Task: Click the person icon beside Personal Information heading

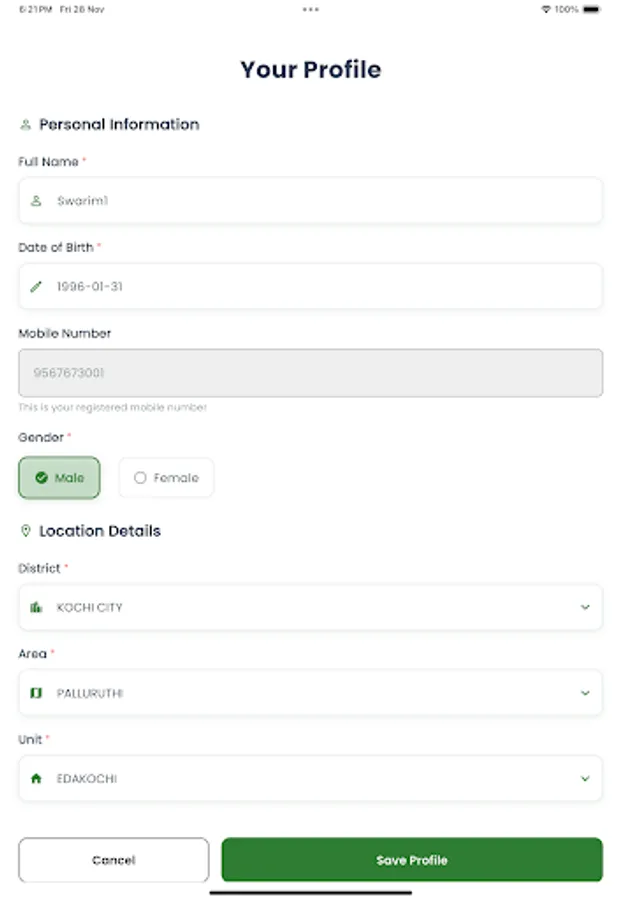Action: [x=25, y=124]
